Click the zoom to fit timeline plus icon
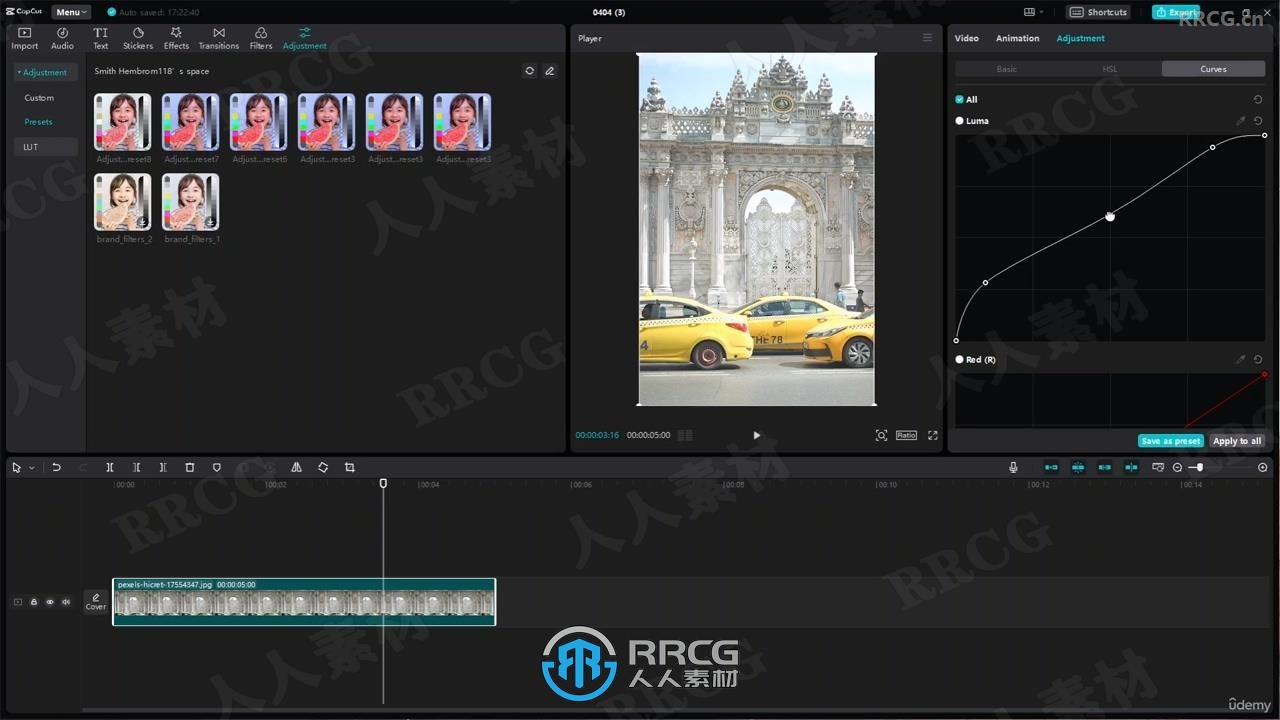Image resolution: width=1280 pixels, height=720 pixels. tap(1263, 467)
